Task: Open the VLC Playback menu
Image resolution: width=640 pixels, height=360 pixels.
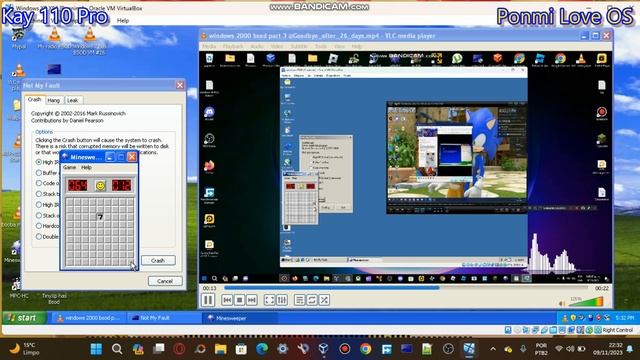Action: [x=233, y=47]
